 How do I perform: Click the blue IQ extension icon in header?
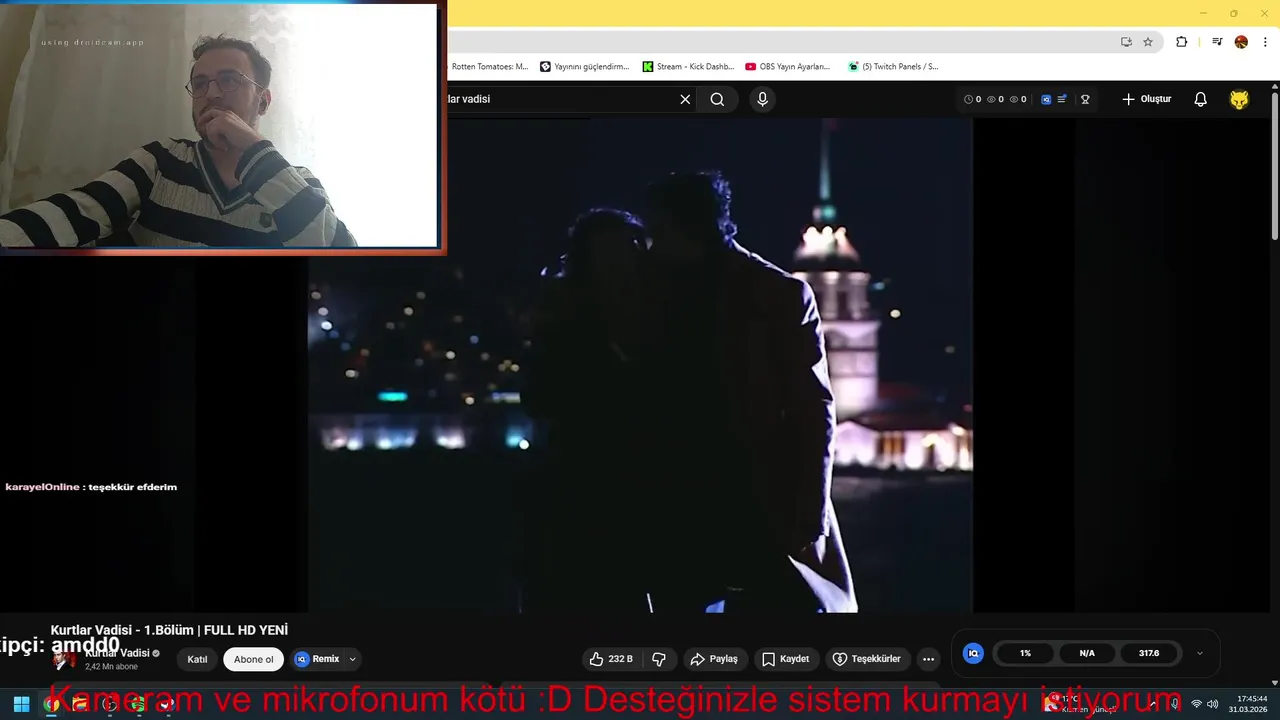coord(1046,99)
